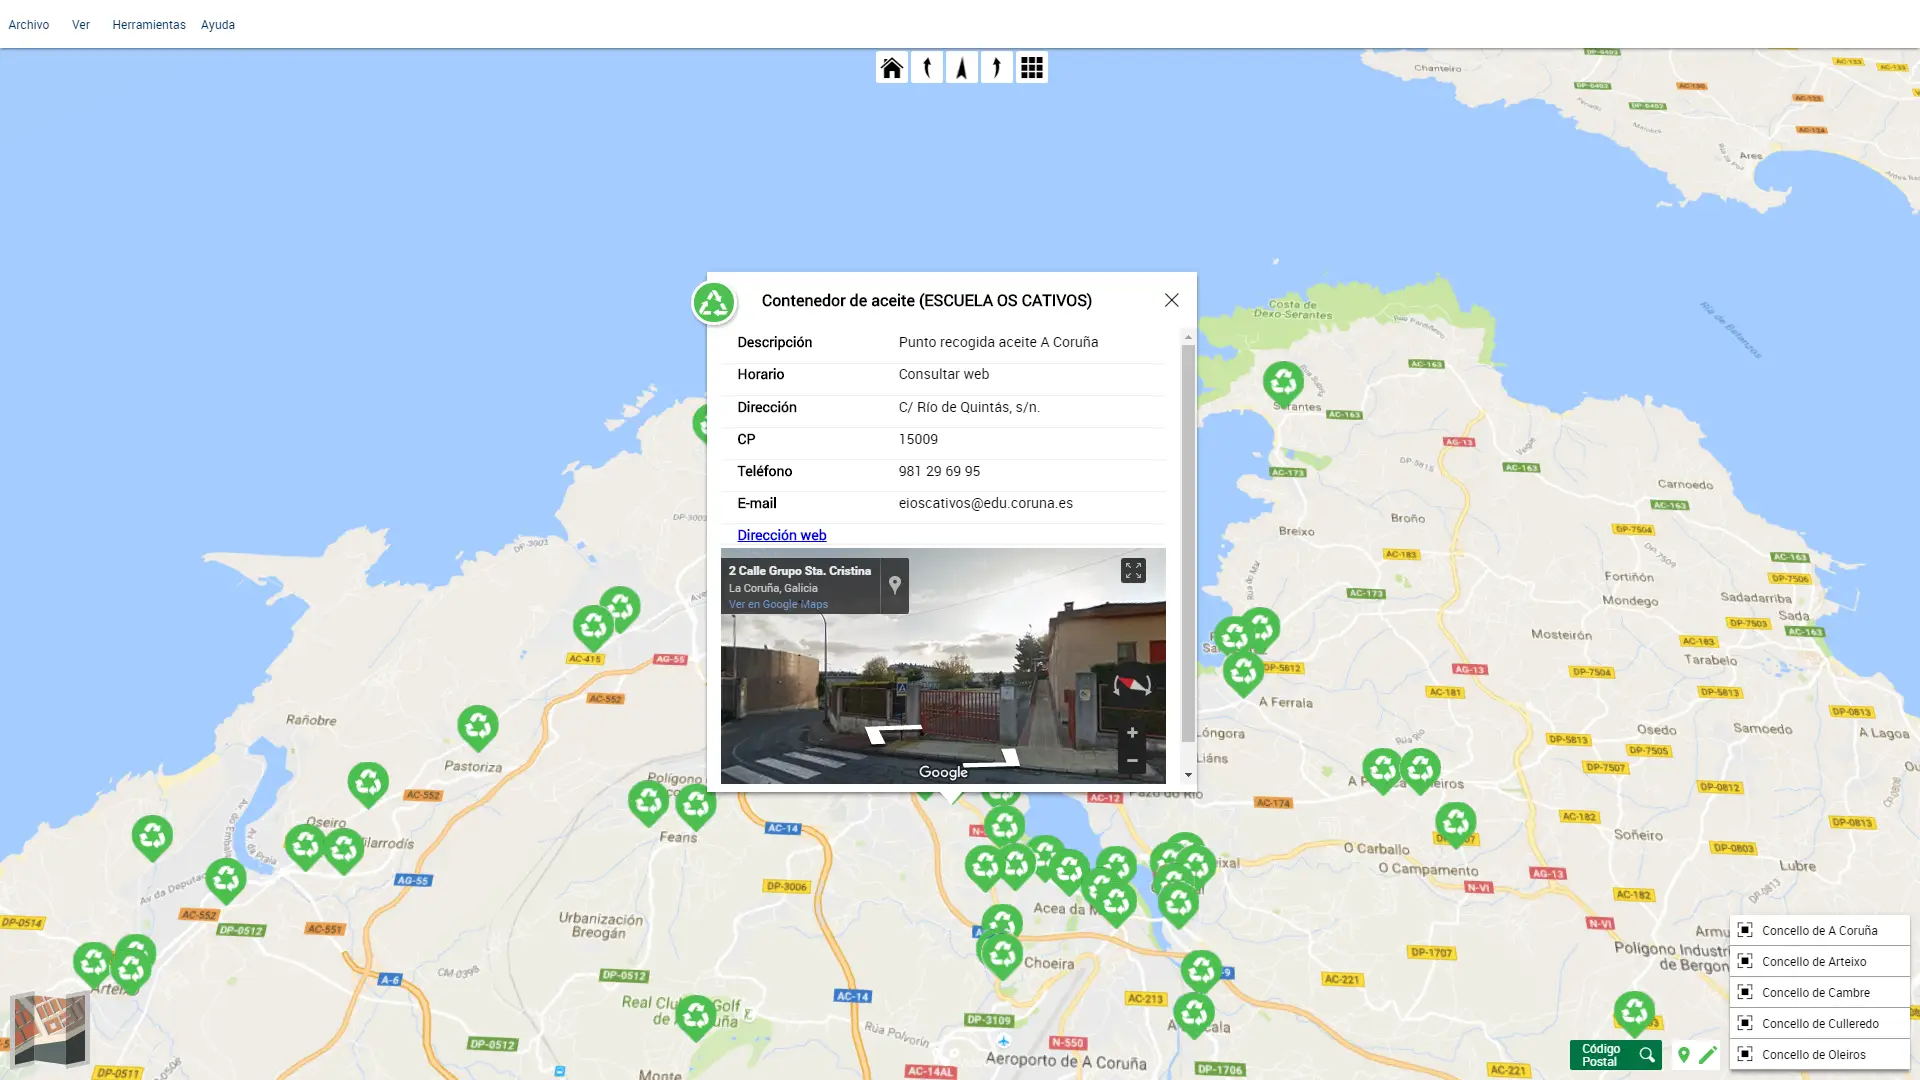Click the green location pin tool

(1684, 1055)
